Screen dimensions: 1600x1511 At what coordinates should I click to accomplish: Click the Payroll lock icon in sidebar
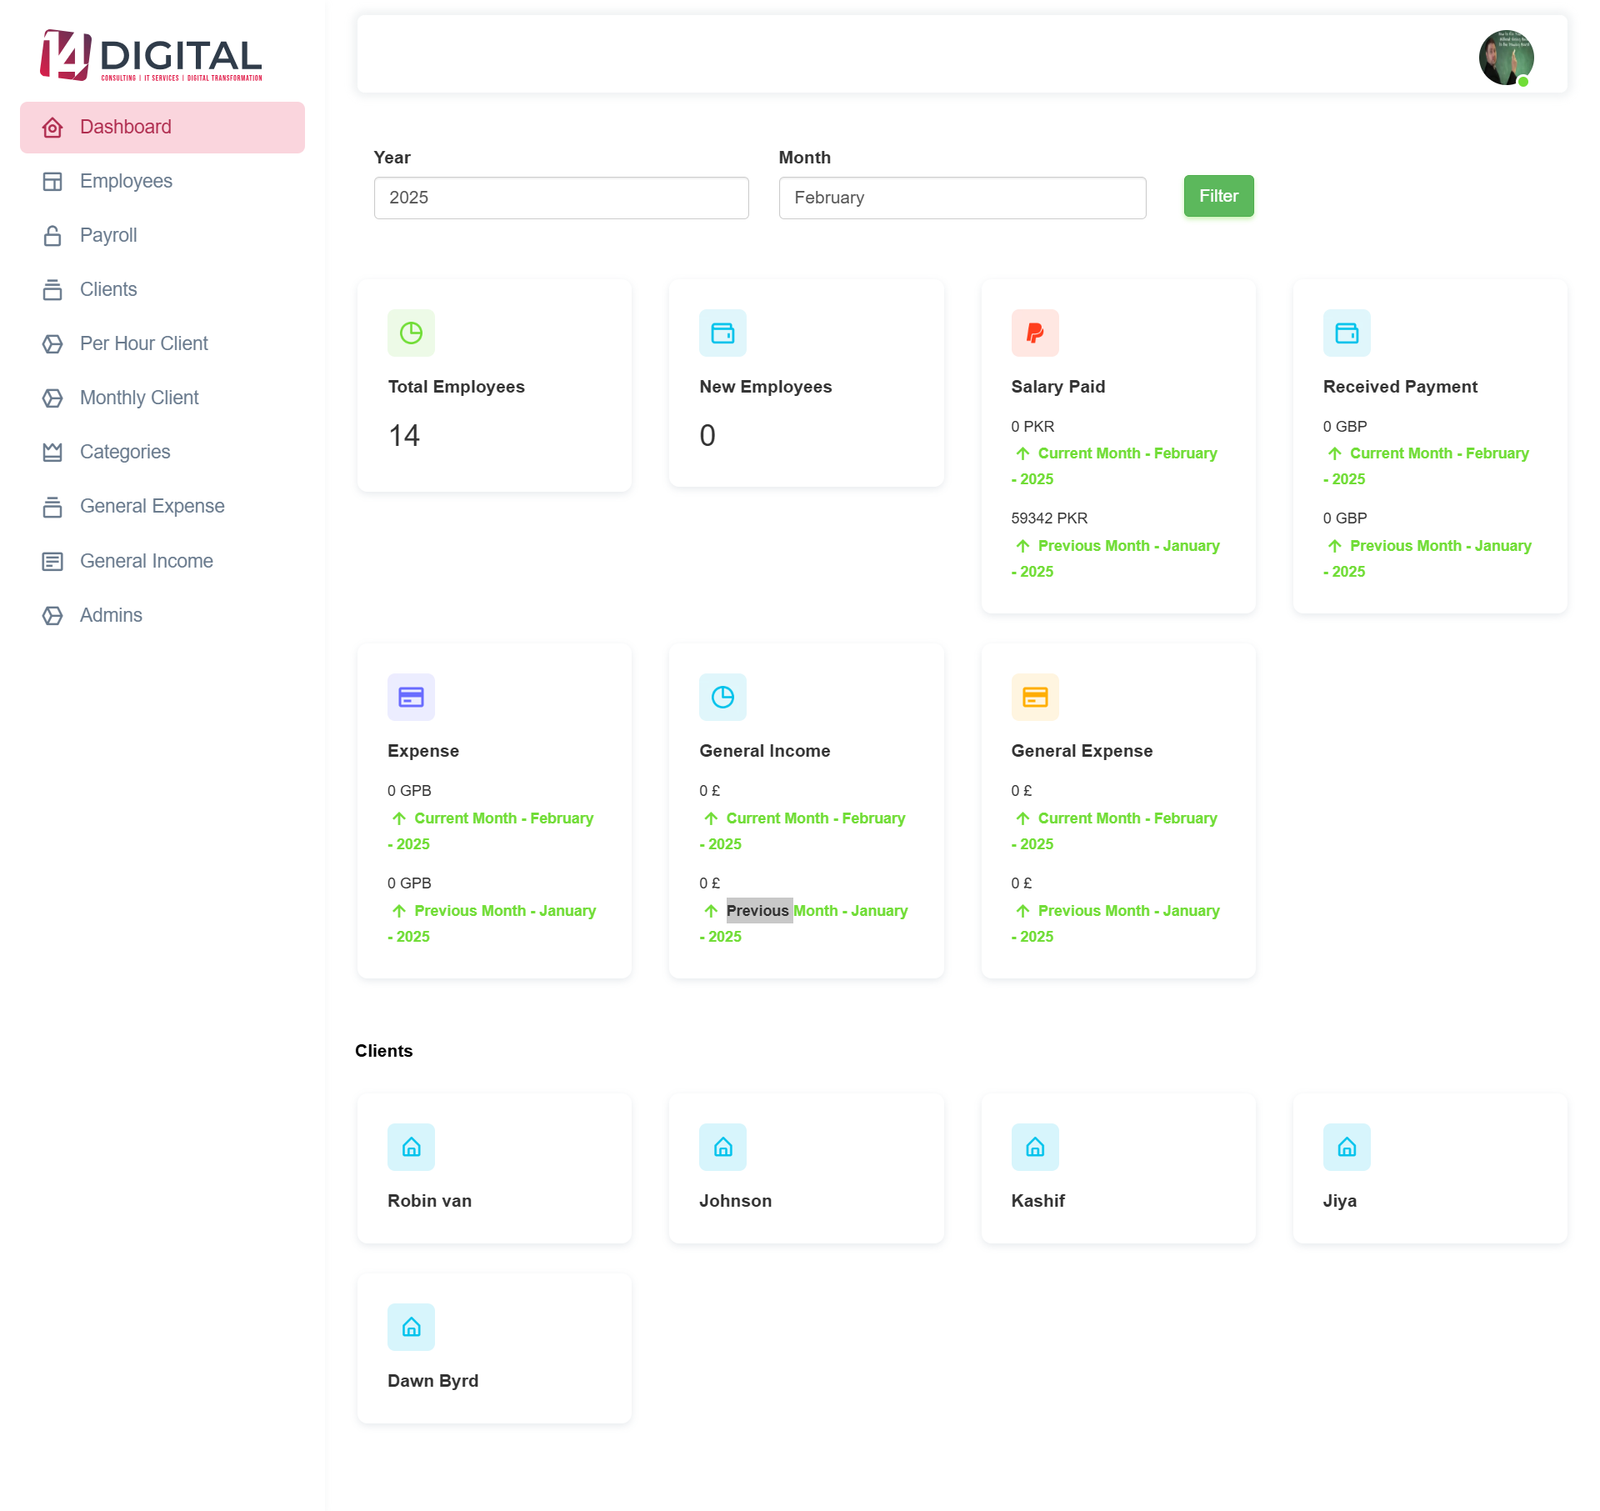(53, 235)
